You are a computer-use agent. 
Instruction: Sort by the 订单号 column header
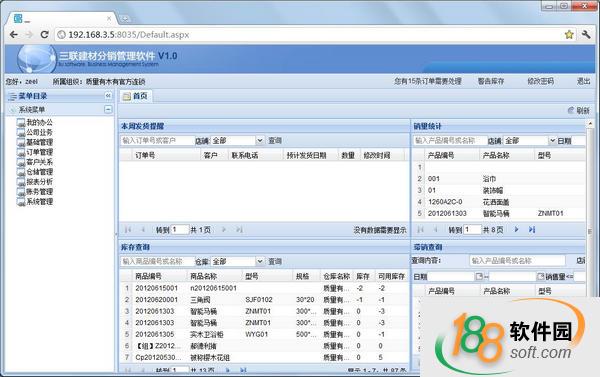[x=165, y=155]
